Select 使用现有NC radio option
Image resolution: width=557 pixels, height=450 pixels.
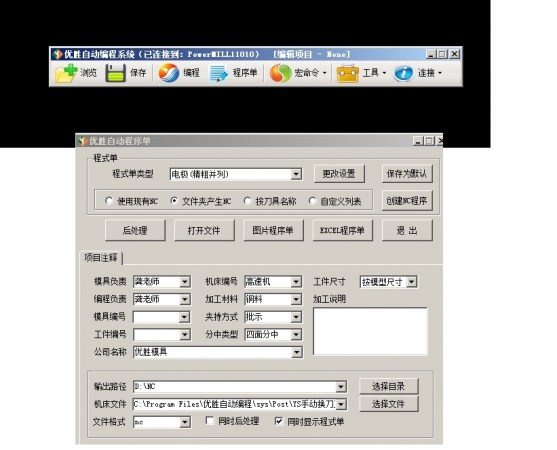[109, 201]
